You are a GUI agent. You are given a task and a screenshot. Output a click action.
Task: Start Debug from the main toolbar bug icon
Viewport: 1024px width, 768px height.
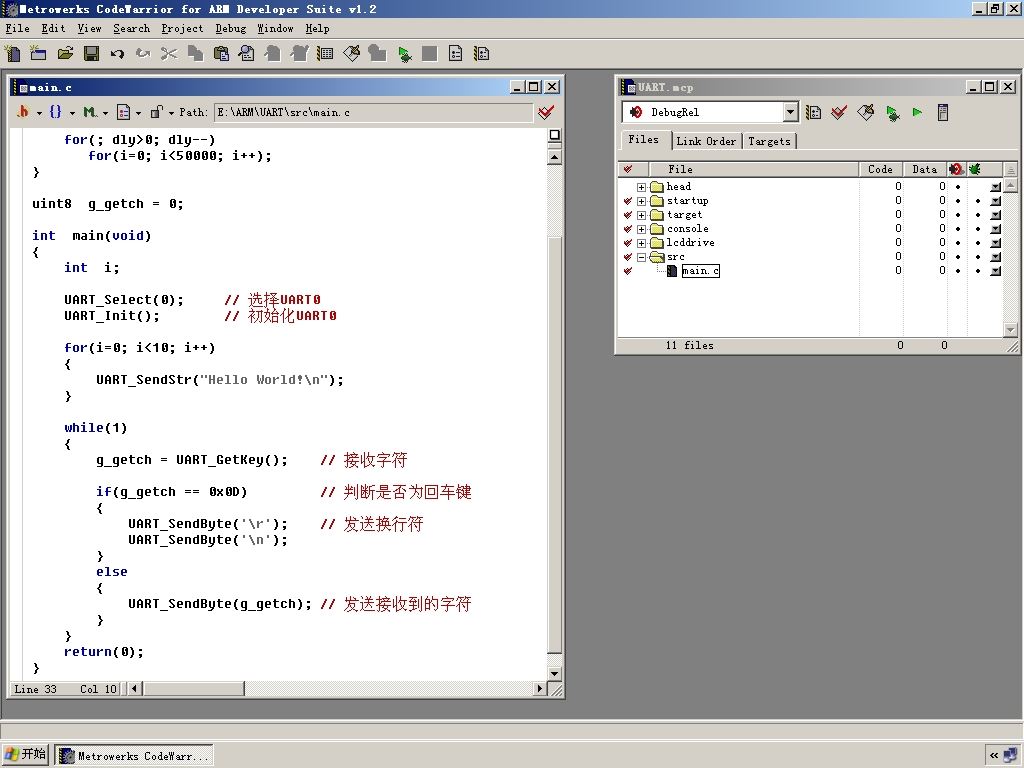tap(404, 54)
